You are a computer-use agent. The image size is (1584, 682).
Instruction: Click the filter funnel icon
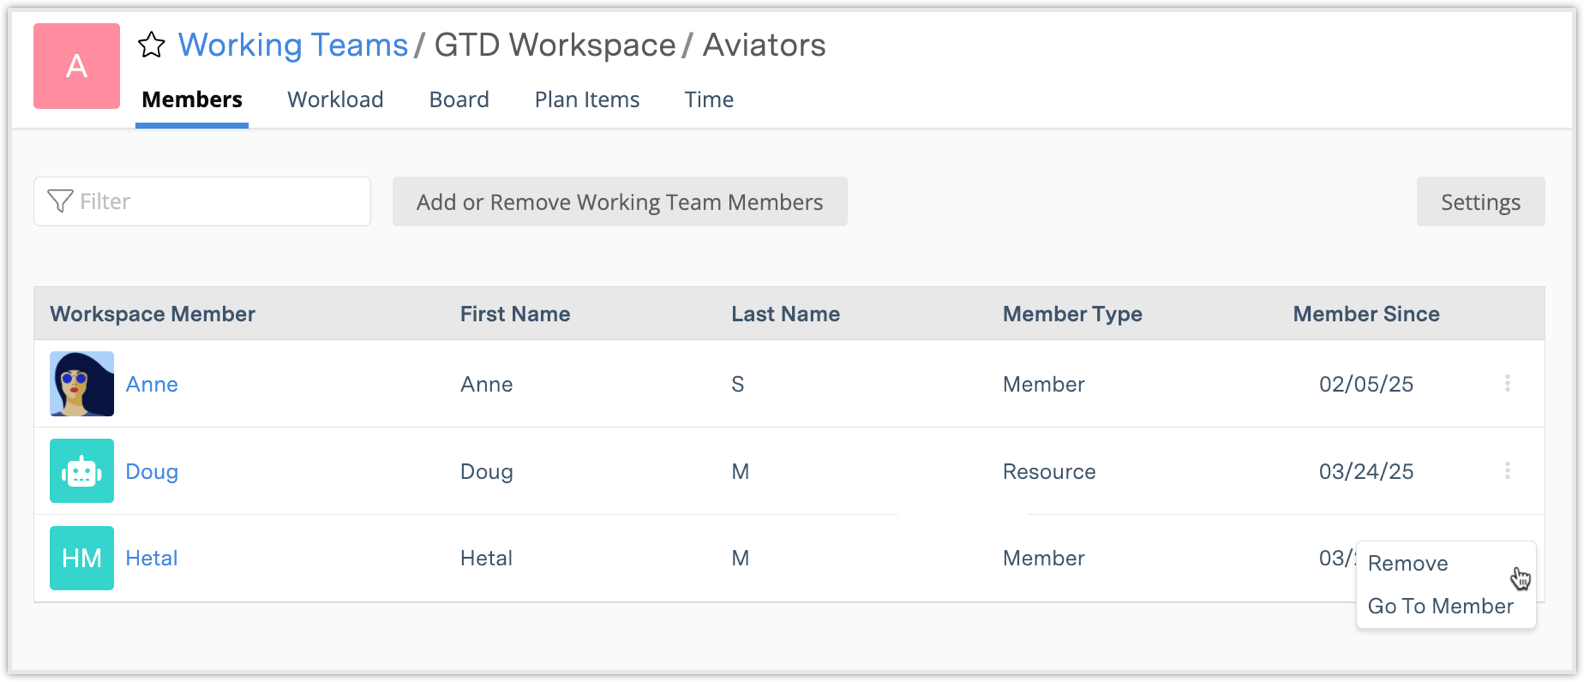[60, 201]
